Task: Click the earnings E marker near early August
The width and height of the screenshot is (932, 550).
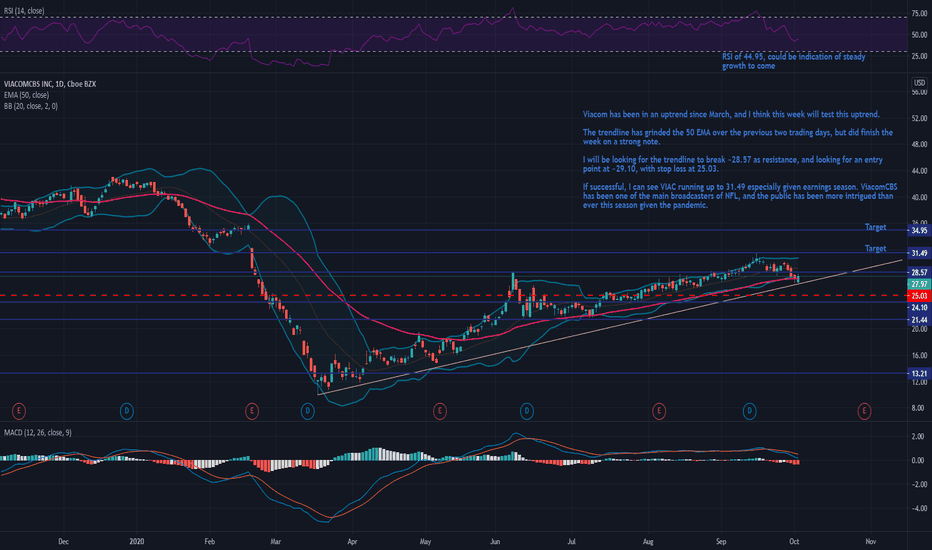Action: (659, 411)
